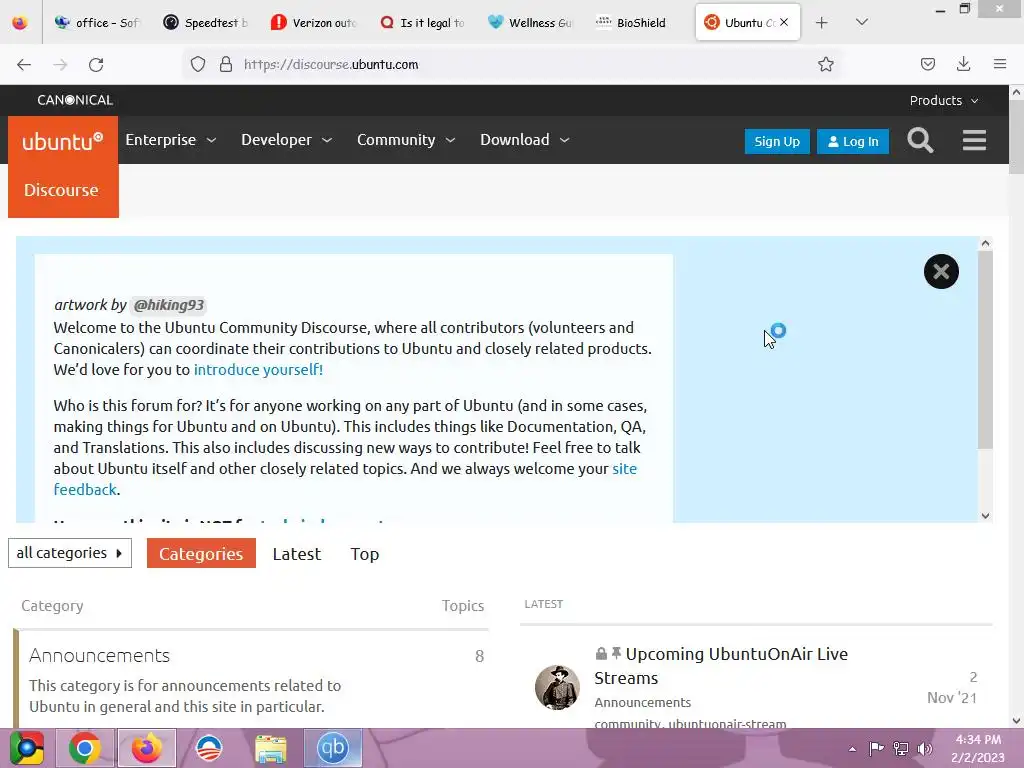This screenshot has height=768, width=1024.
Task: Open Upcoming UbuntuOnAir Live Streams topic
Action: [x=721, y=665]
